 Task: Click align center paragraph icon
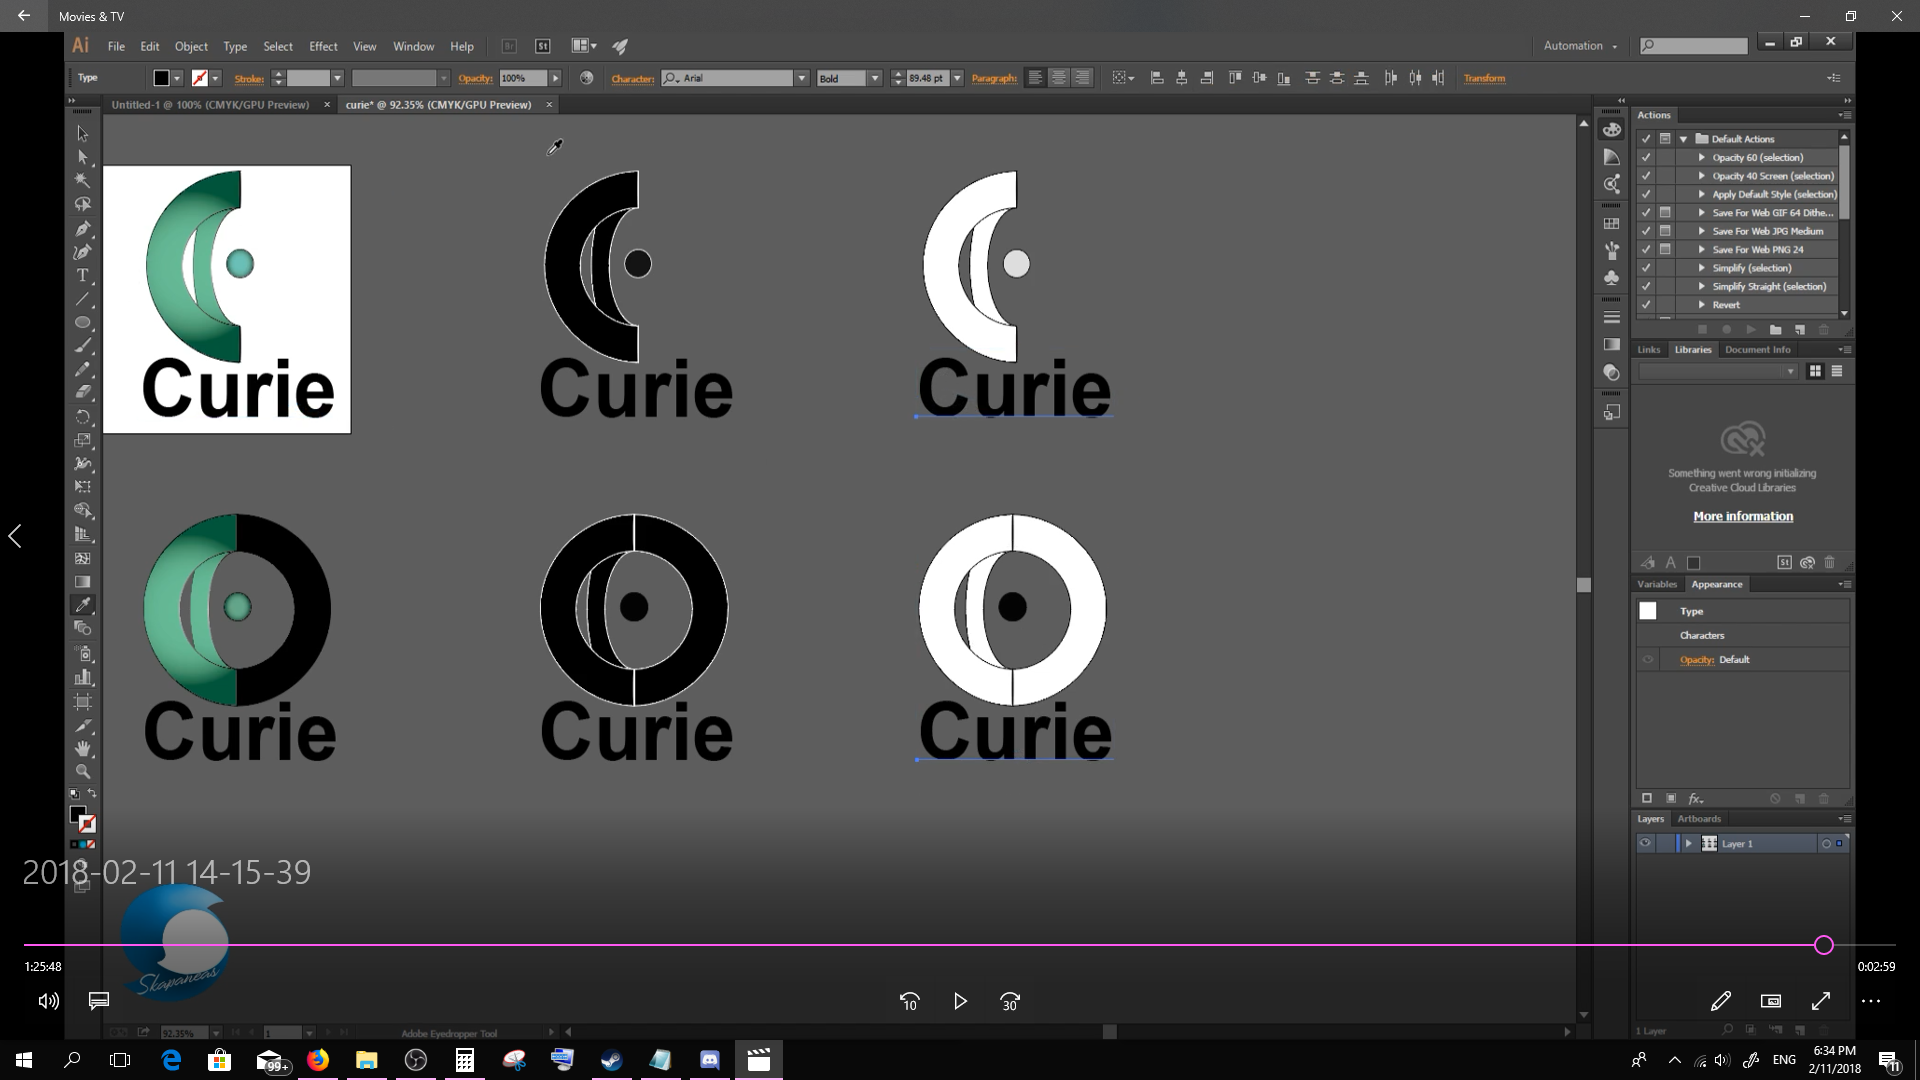pyautogui.click(x=1058, y=78)
